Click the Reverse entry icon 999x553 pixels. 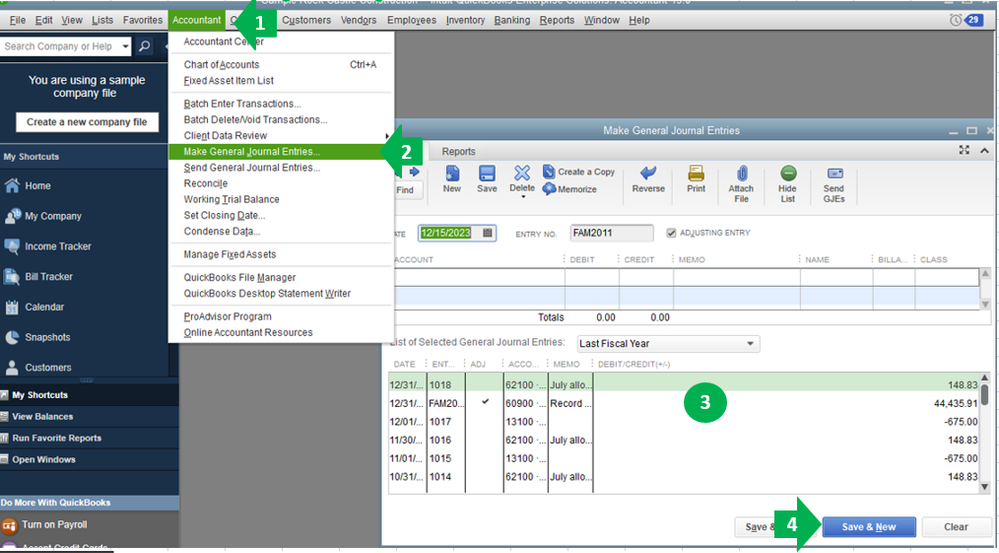click(x=648, y=178)
